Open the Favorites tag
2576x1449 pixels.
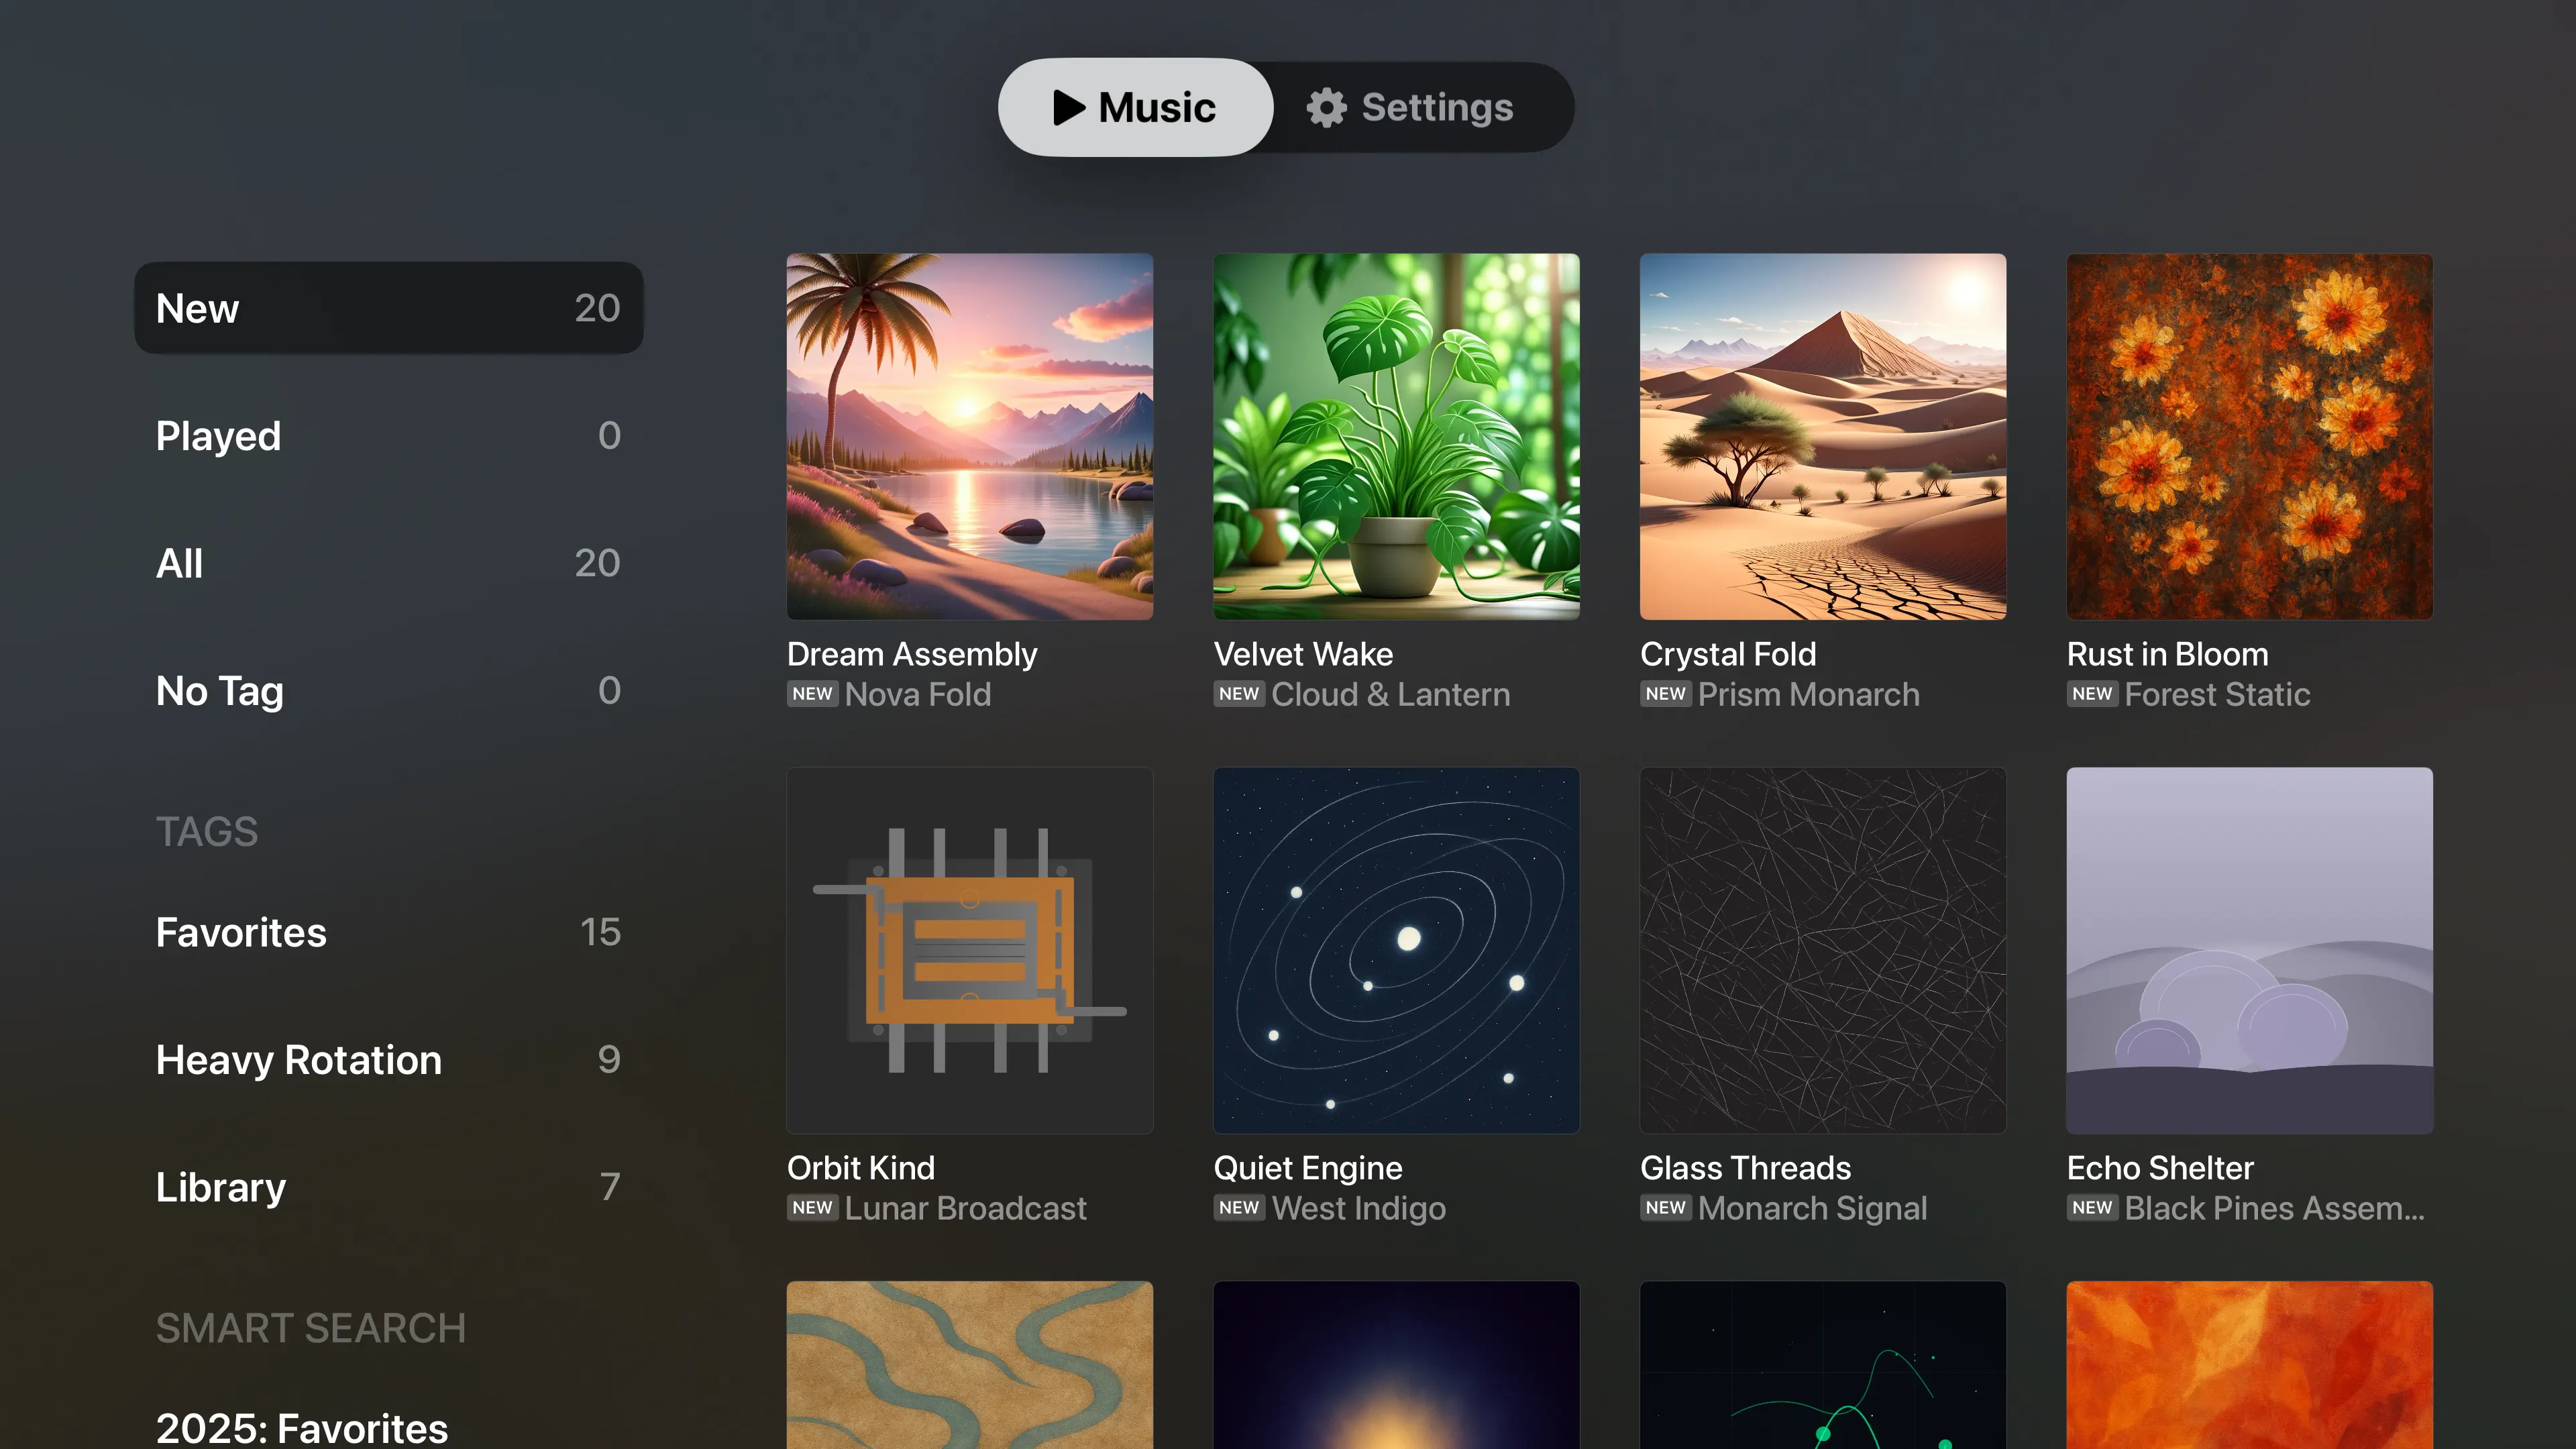(388, 932)
